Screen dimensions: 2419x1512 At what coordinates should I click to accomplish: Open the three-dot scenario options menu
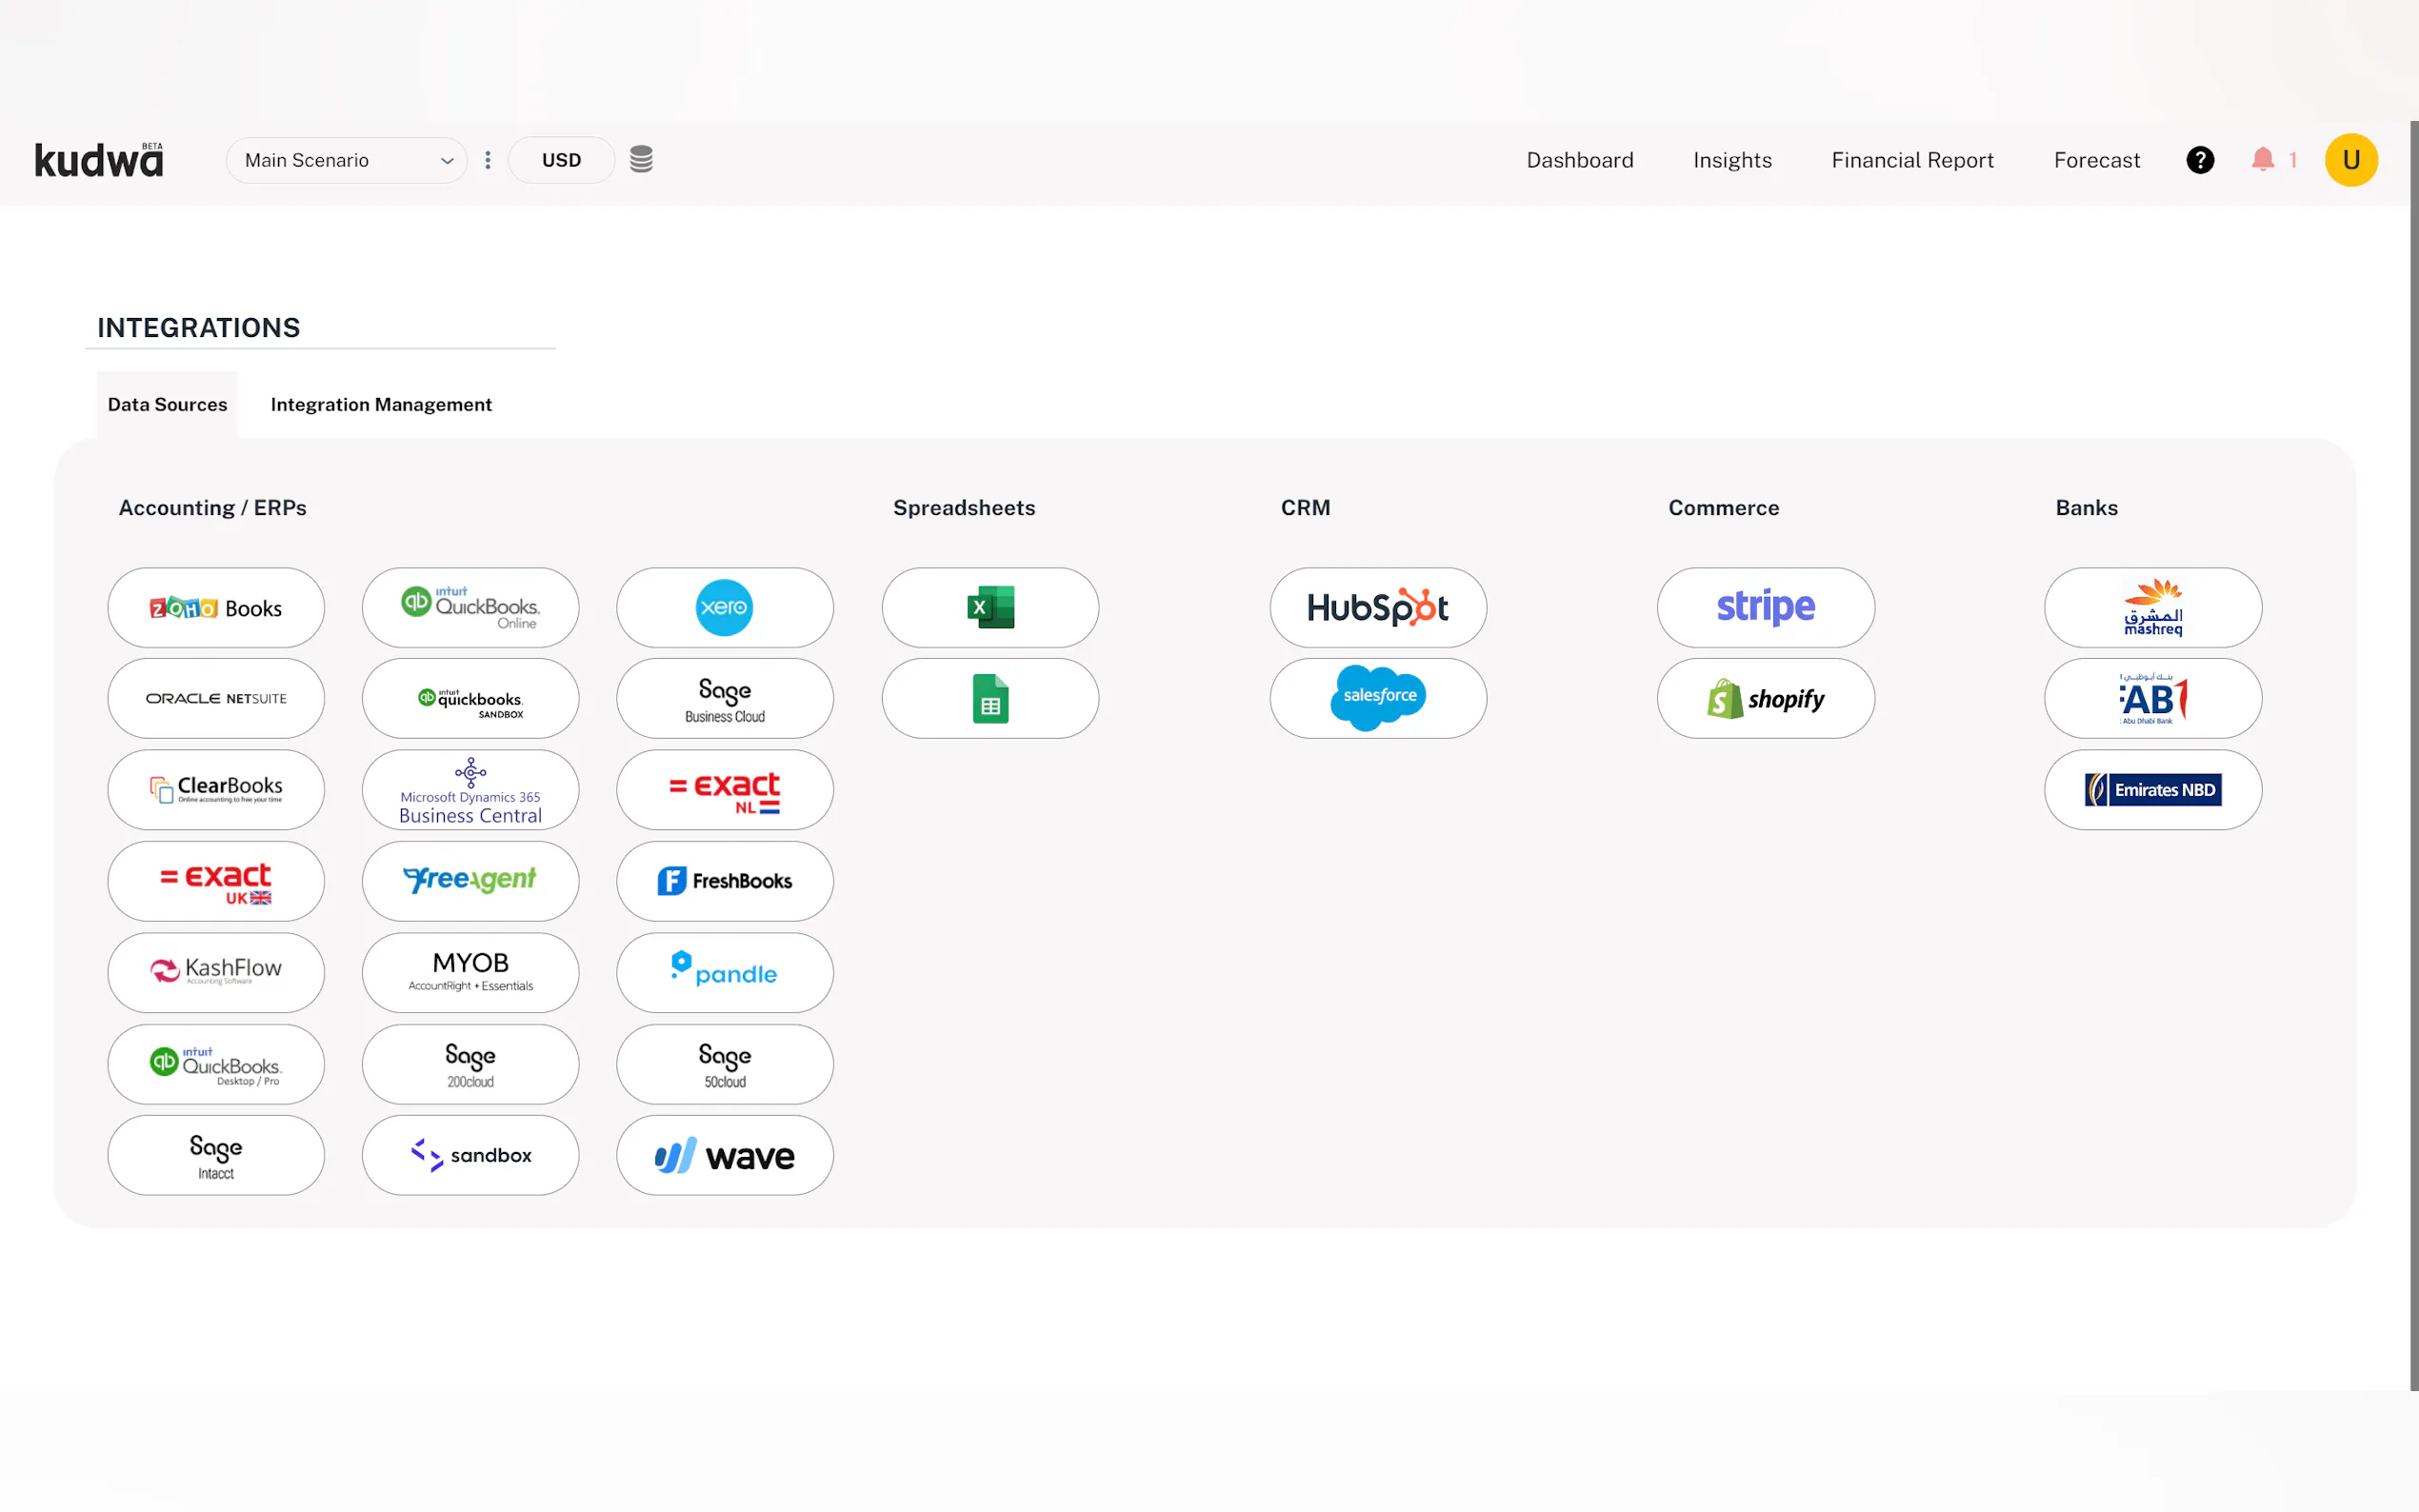click(488, 160)
